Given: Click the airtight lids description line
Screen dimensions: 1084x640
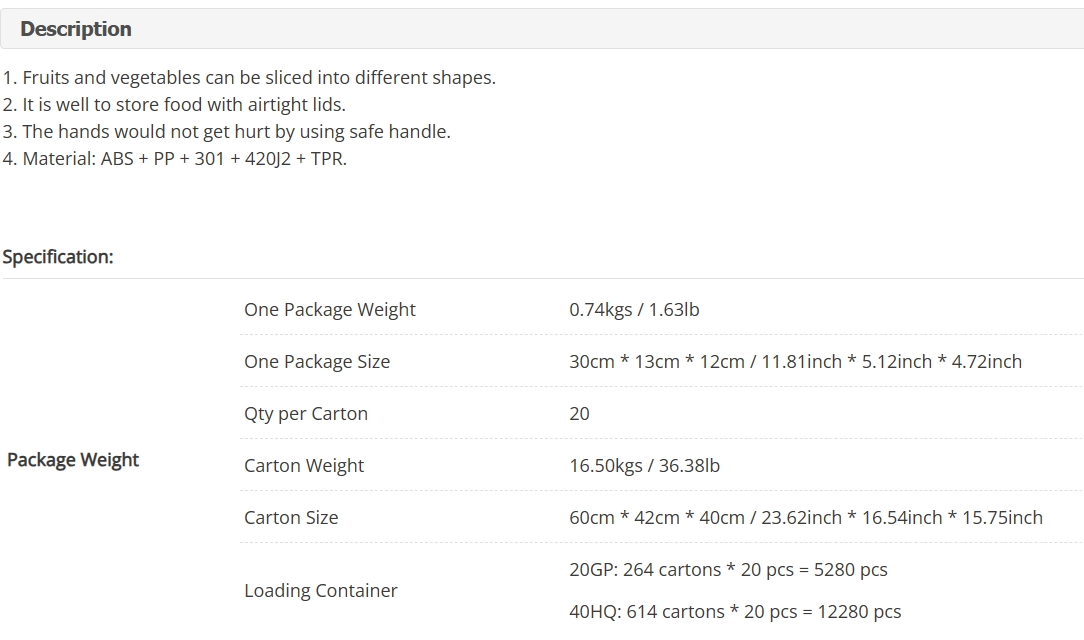Looking at the screenshot, I should click(x=174, y=104).
